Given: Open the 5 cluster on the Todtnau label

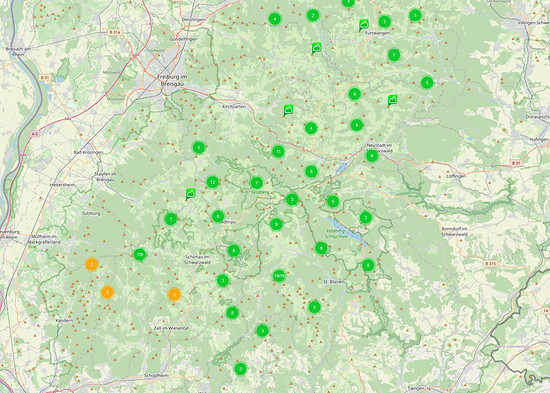Looking at the screenshot, I should (218, 216).
